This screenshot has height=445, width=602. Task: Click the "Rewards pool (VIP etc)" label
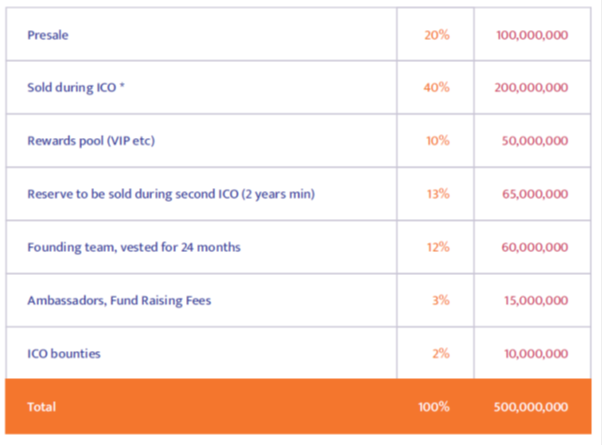point(91,141)
